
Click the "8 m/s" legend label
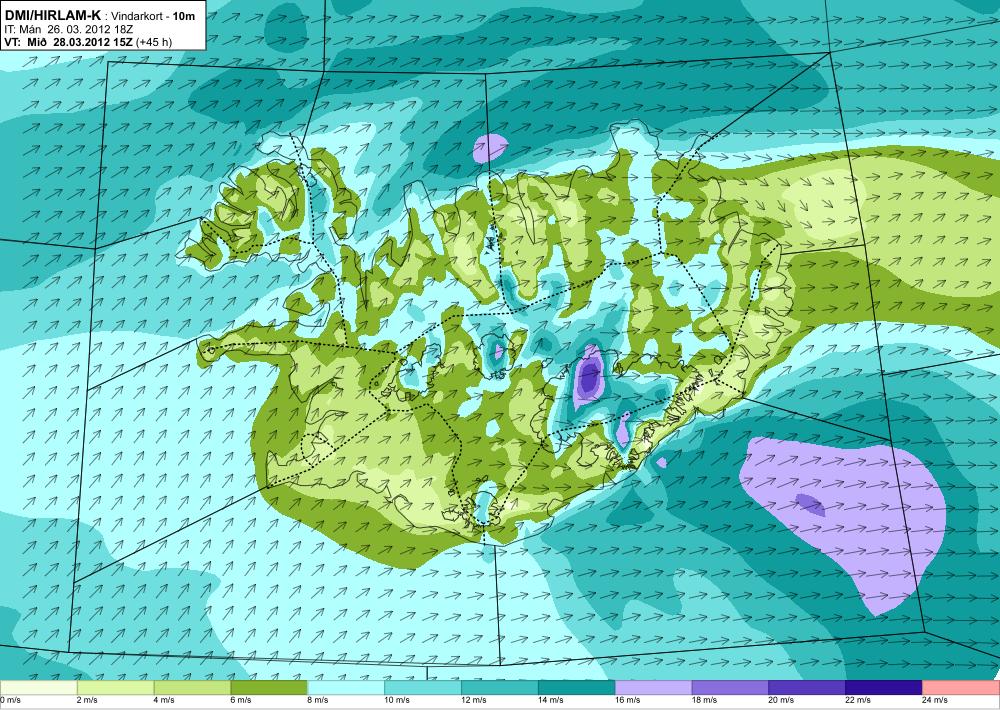pyautogui.click(x=318, y=700)
